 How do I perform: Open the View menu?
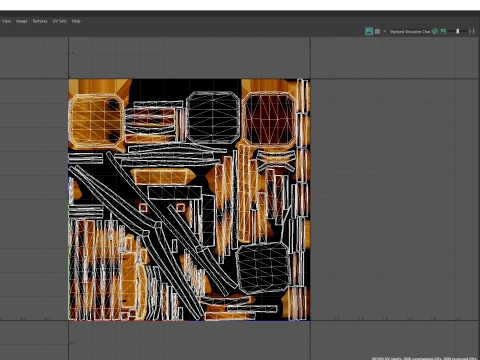pos(6,21)
